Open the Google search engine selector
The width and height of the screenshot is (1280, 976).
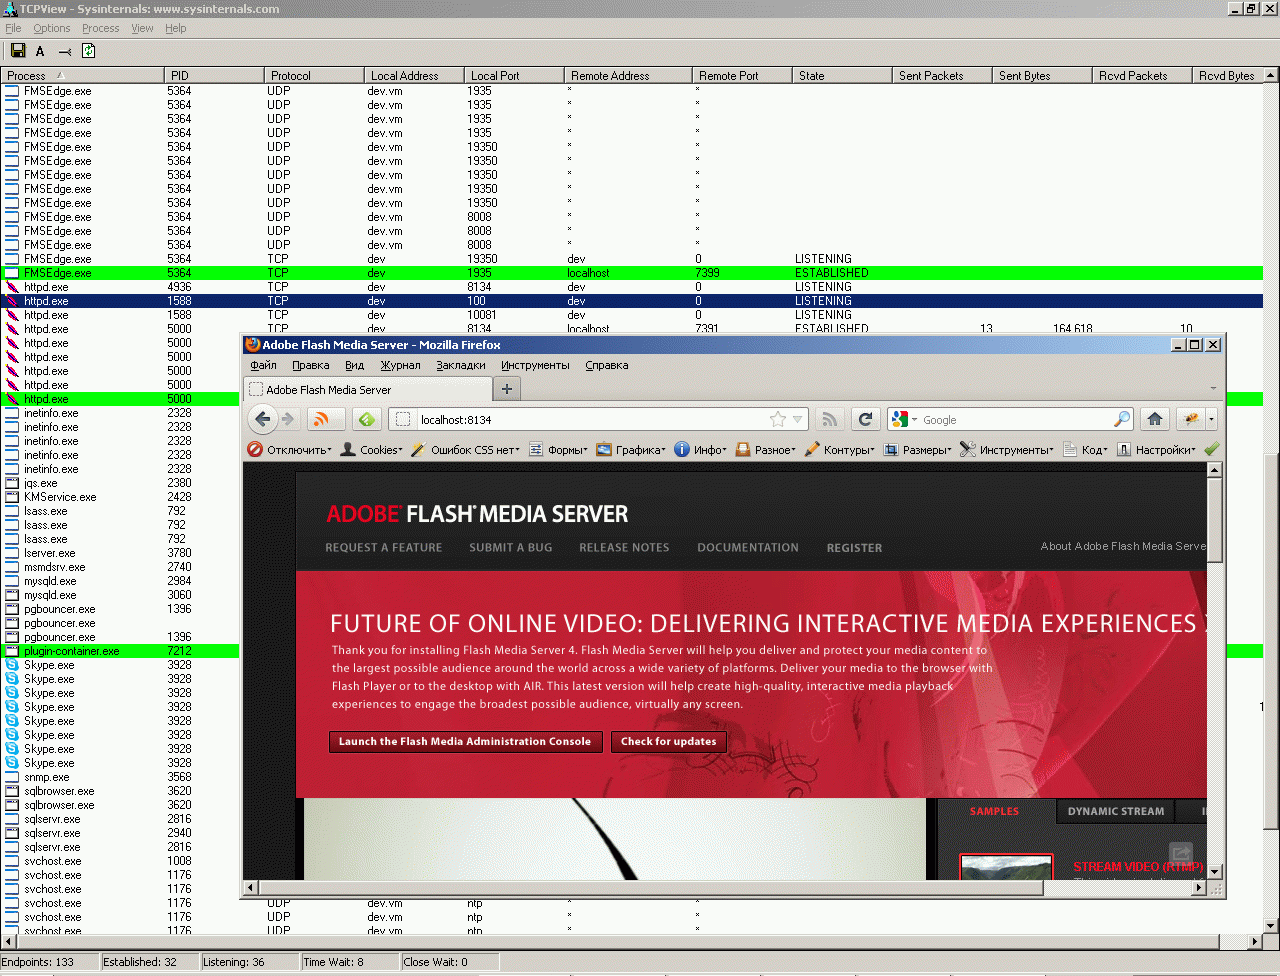[x=903, y=419]
